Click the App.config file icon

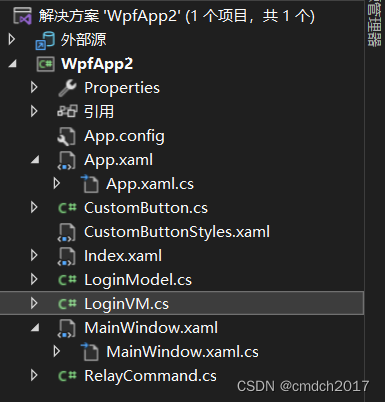[x=66, y=136]
